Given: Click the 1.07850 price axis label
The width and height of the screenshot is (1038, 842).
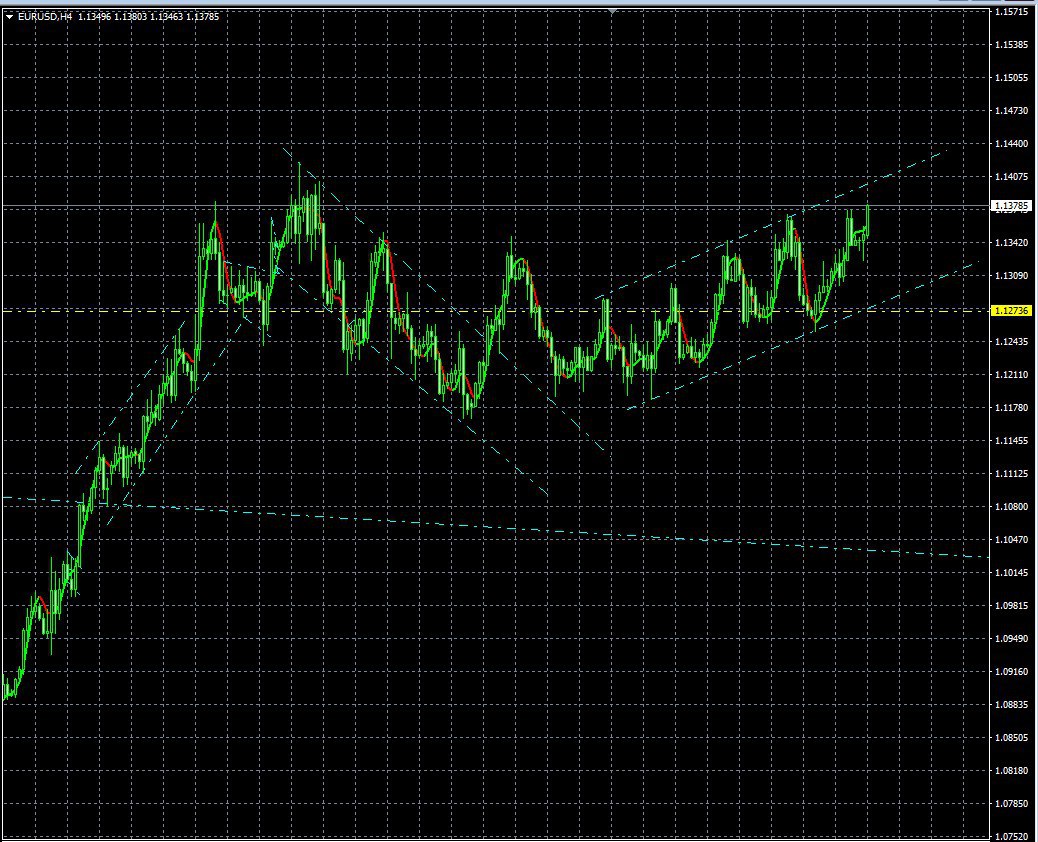Looking at the screenshot, I should 1012,804.
